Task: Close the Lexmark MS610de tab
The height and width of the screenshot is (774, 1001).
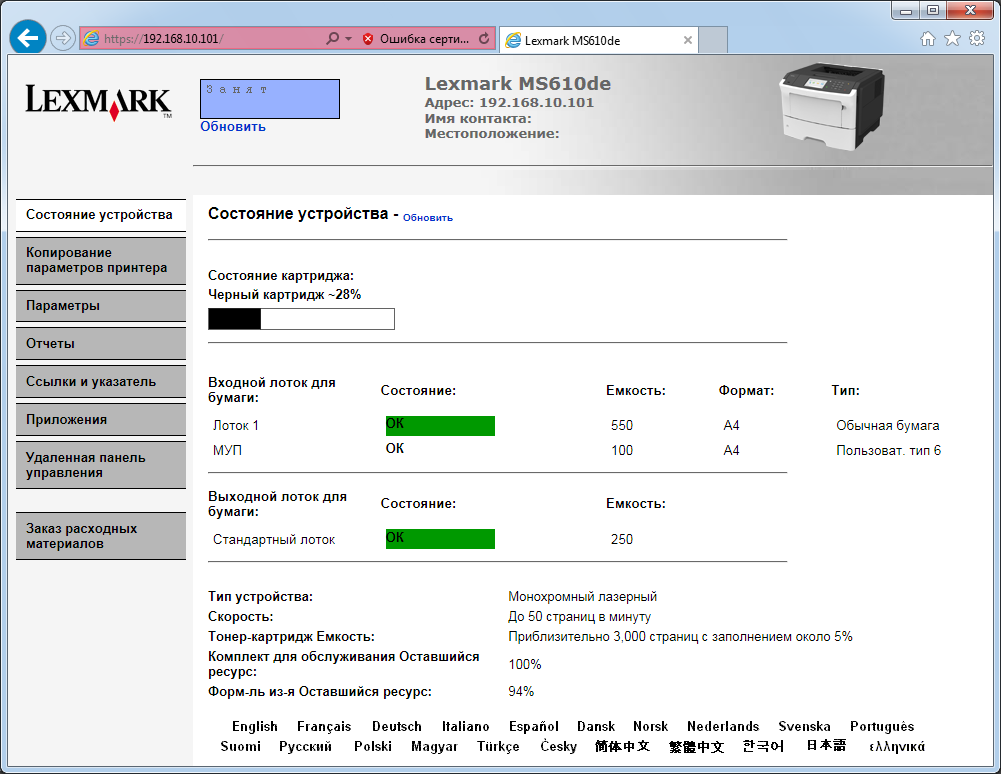Action: (x=688, y=40)
